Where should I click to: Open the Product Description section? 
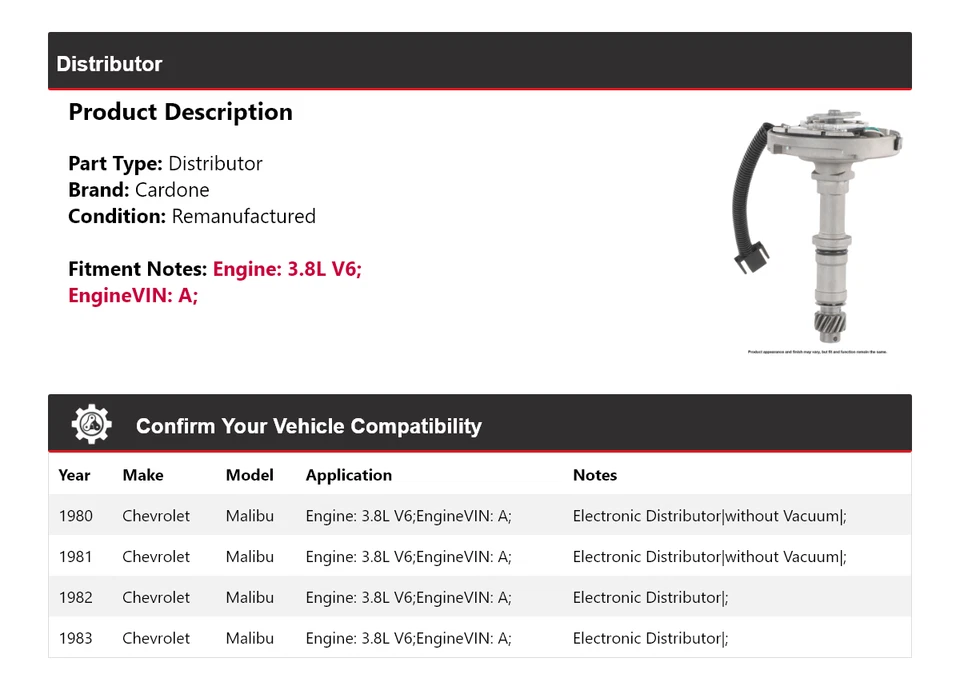click(x=180, y=112)
